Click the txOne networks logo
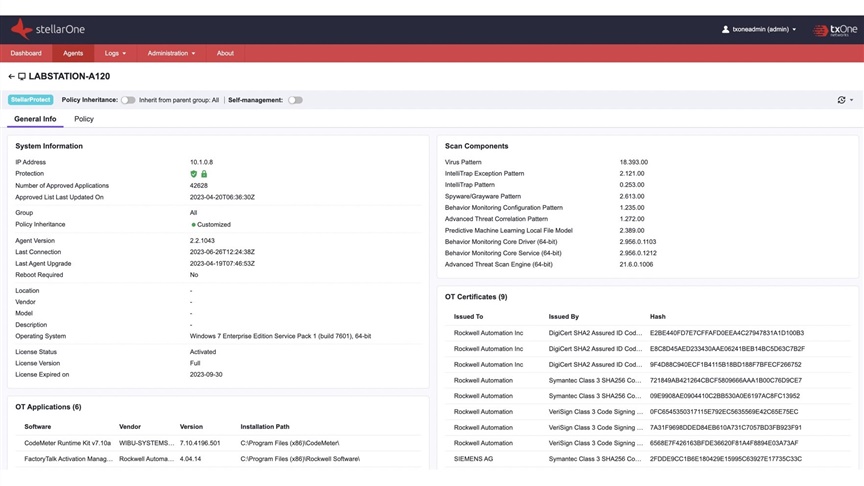The height and width of the screenshot is (486, 864). coord(835,30)
